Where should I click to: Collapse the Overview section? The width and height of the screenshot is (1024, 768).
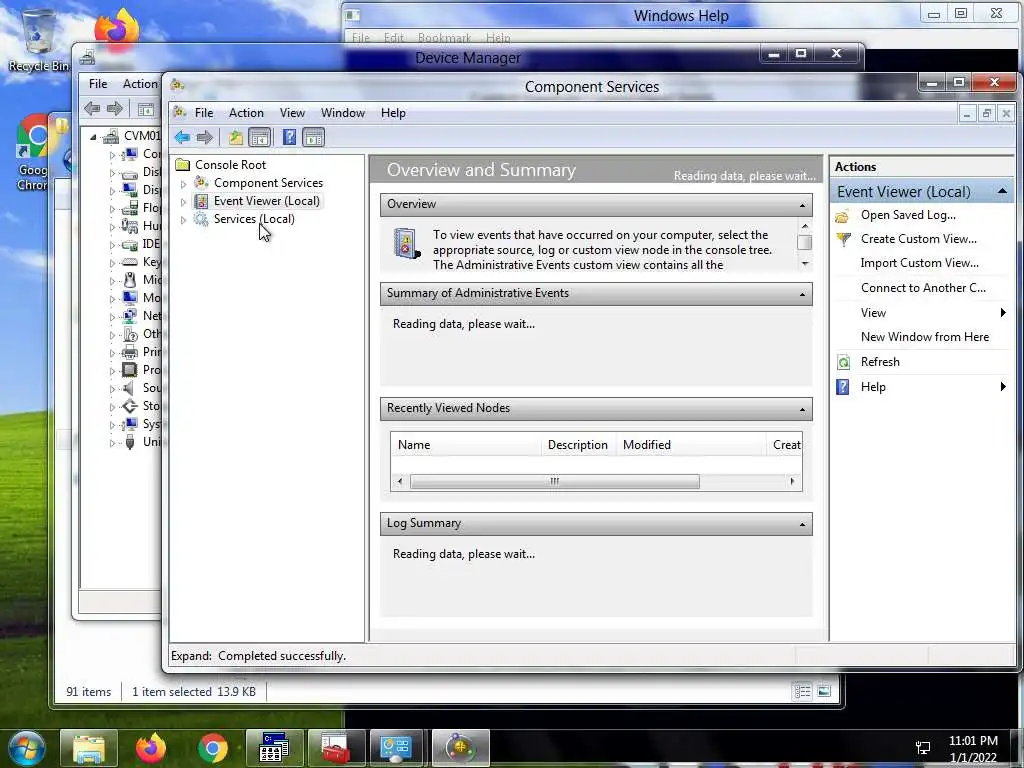802,205
